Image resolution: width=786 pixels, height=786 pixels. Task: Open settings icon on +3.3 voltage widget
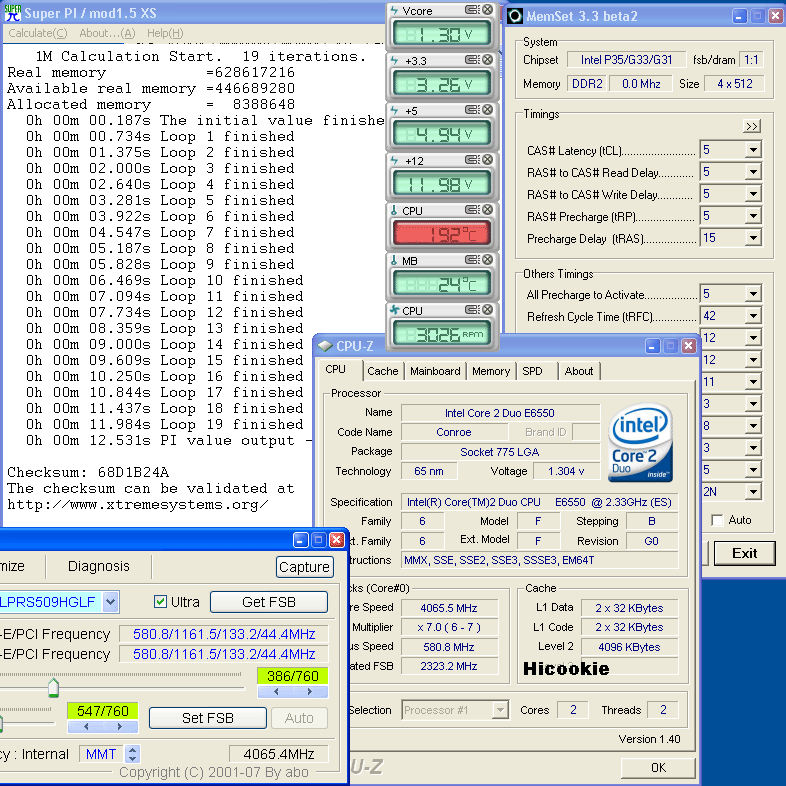[x=473, y=61]
